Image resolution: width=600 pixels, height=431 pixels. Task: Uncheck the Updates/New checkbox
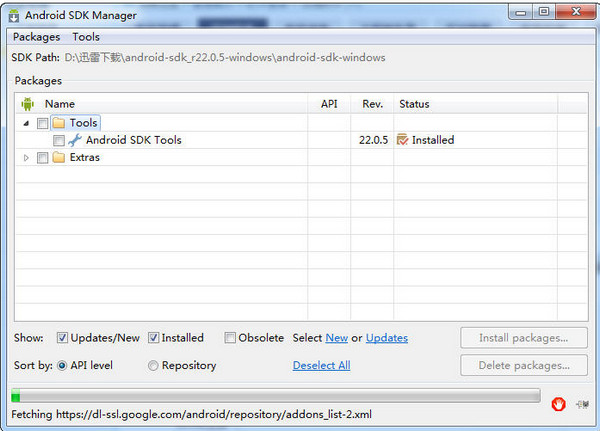point(62,338)
